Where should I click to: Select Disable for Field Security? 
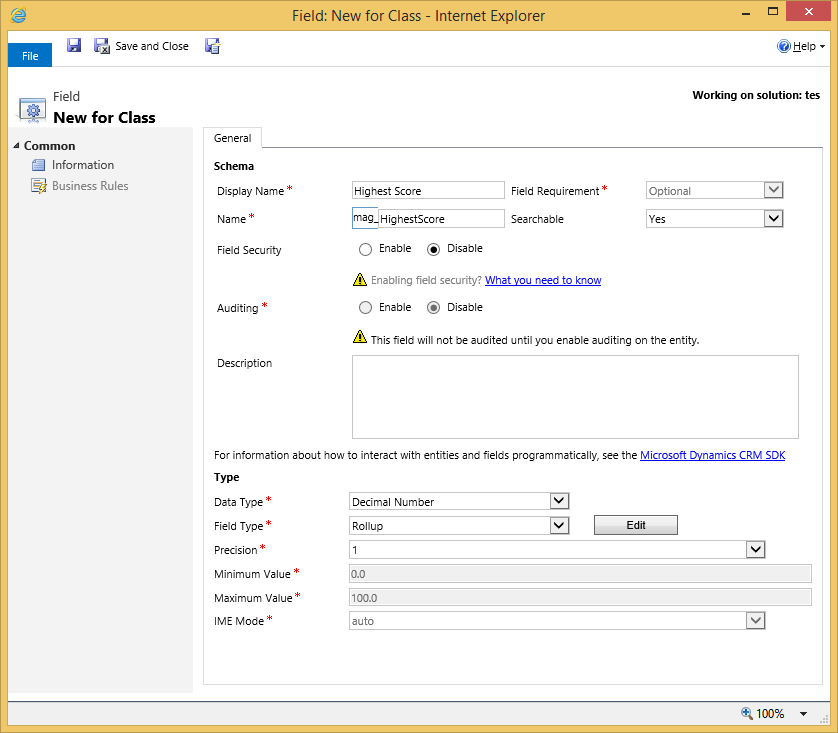[x=434, y=249]
